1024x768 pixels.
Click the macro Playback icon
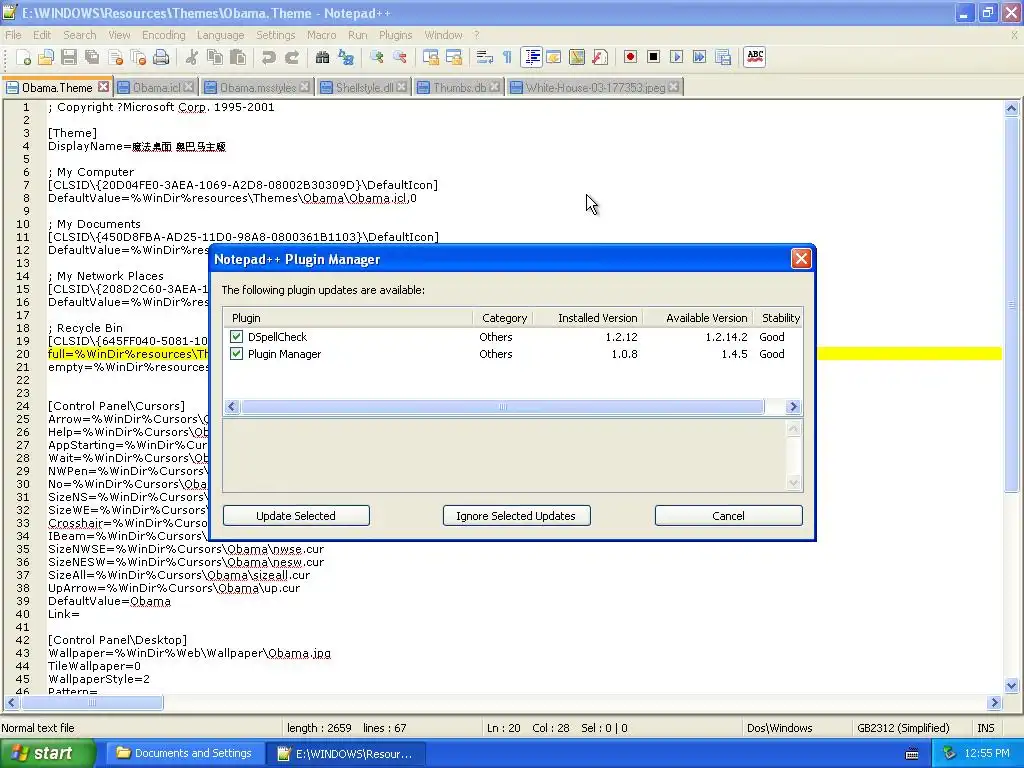(677, 57)
